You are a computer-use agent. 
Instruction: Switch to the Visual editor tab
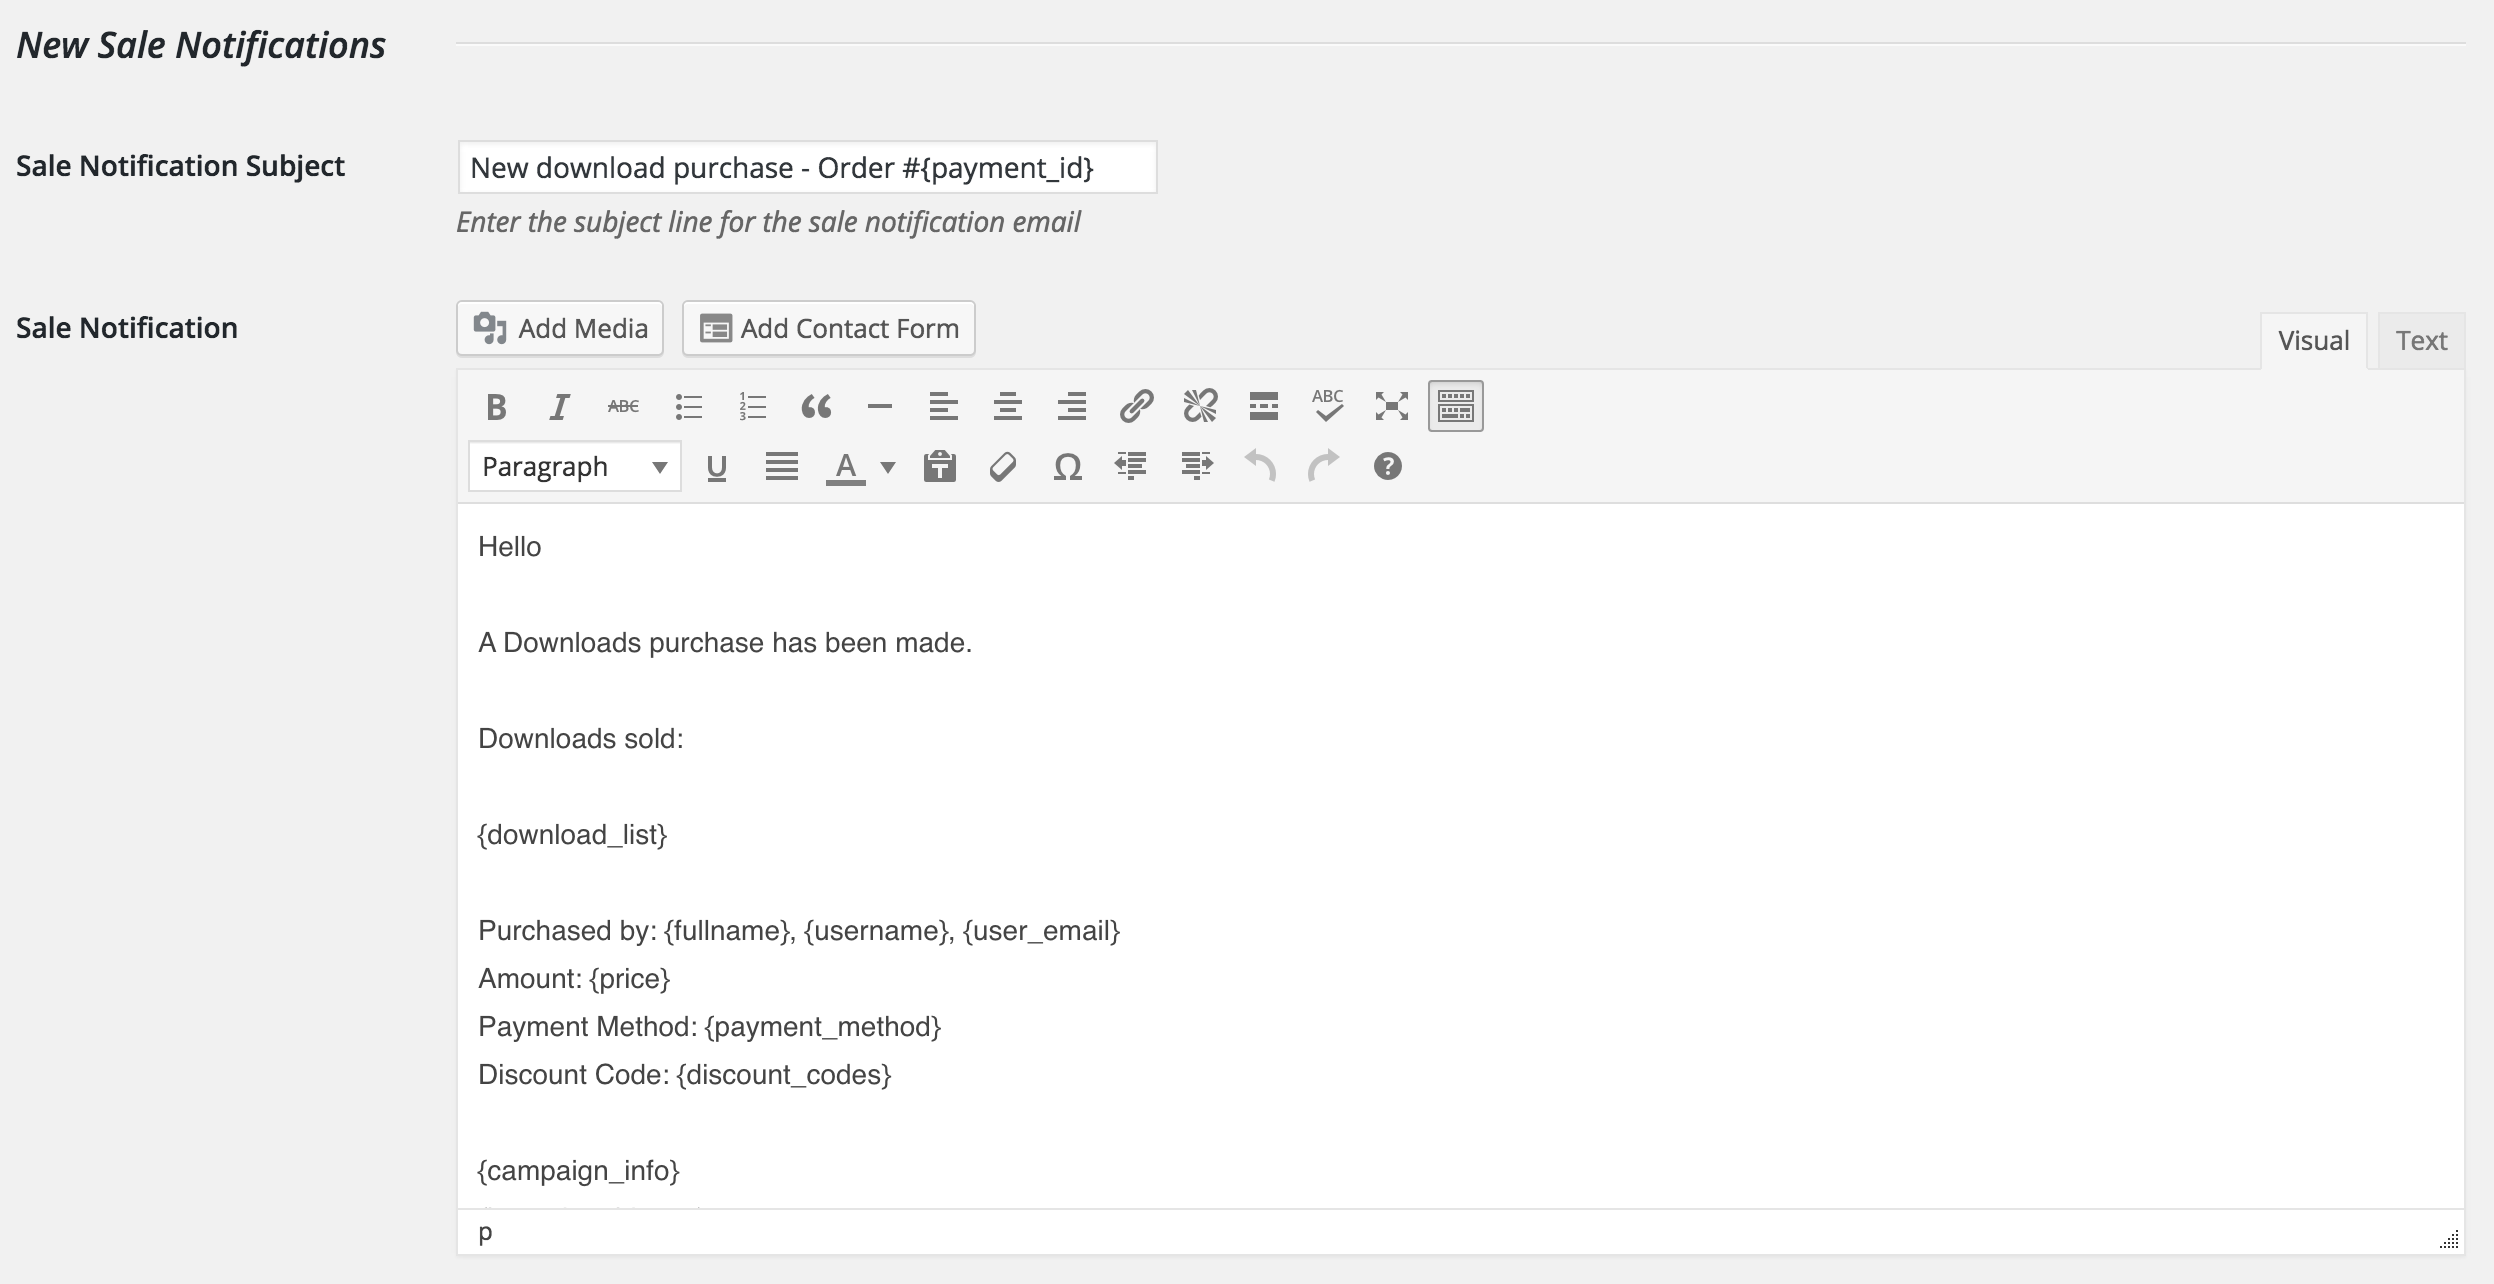pos(2313,341)
